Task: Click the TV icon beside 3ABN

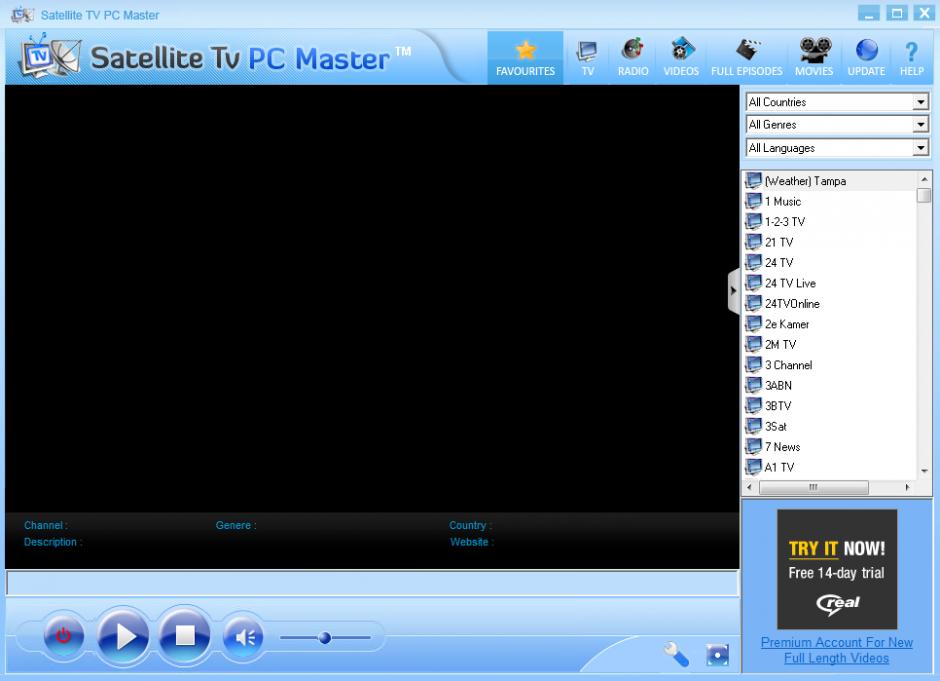Action: pos(753,385)
